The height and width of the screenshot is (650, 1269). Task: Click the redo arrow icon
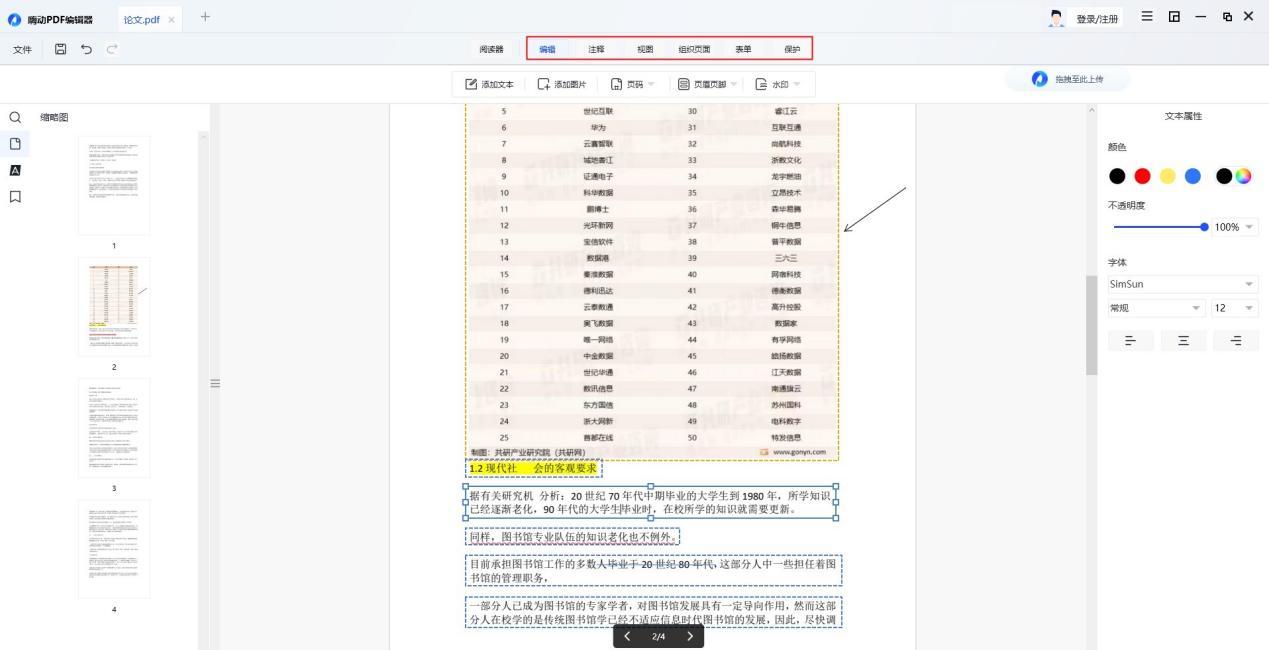coord(112,49)
